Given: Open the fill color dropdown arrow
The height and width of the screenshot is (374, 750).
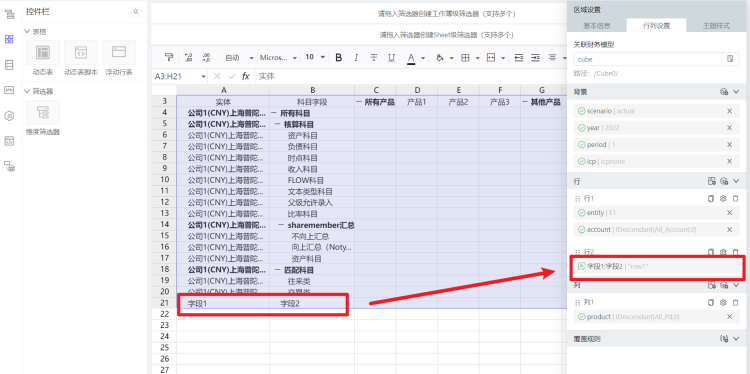Looking at the screenshot, I should point(452,58).
